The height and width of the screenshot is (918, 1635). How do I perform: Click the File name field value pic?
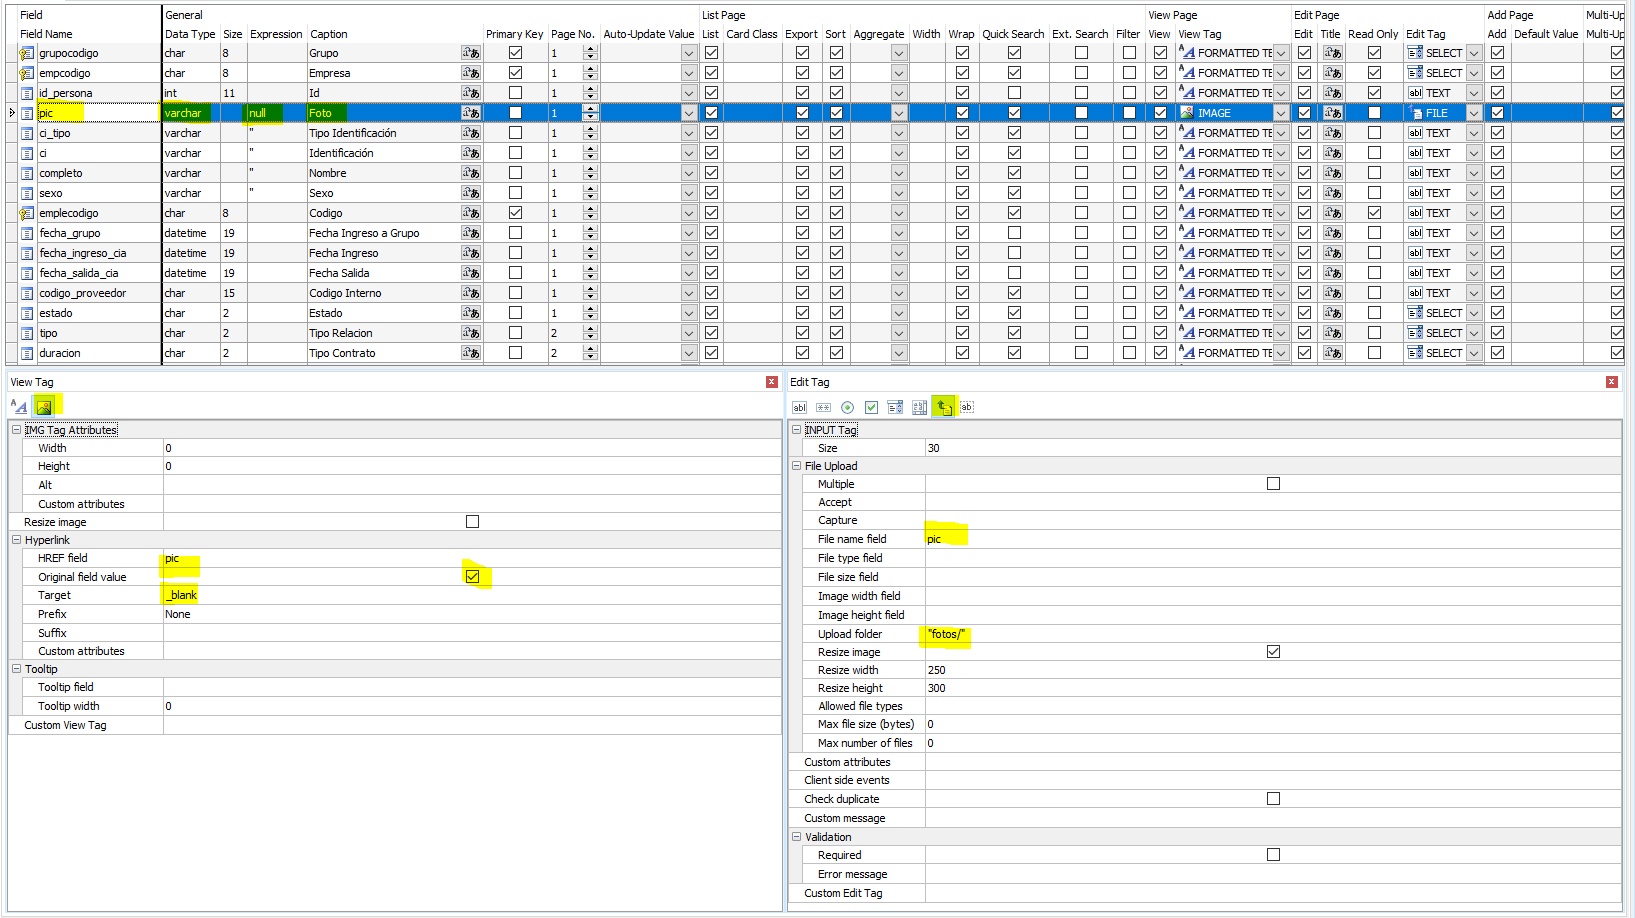coord(934,539)
